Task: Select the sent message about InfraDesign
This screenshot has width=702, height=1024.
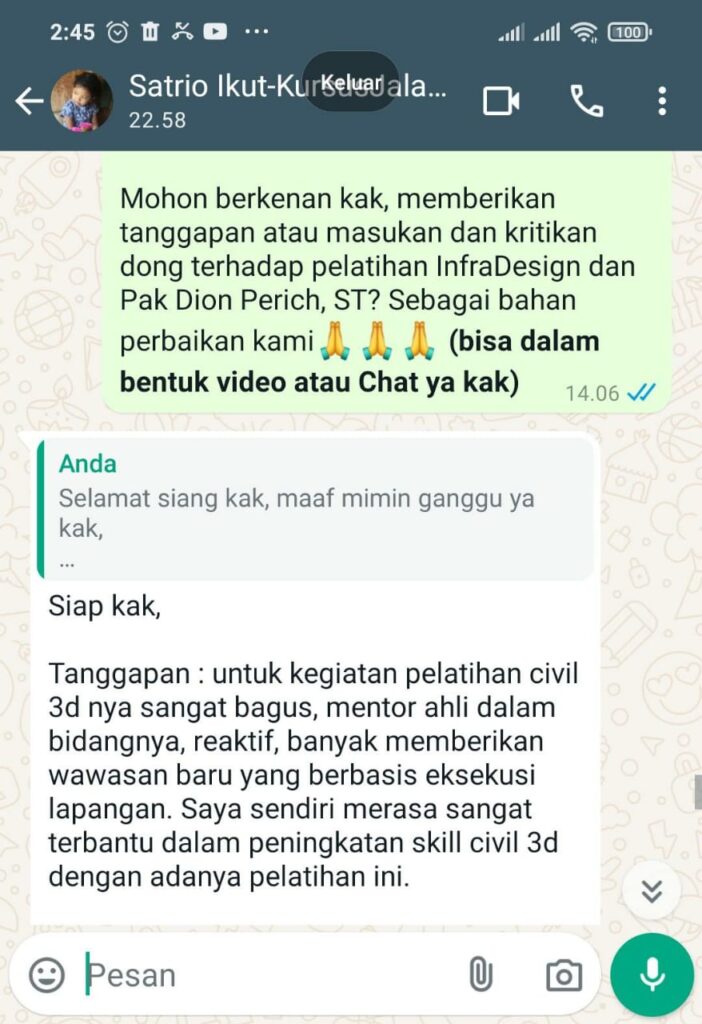Action: point(387,289)
